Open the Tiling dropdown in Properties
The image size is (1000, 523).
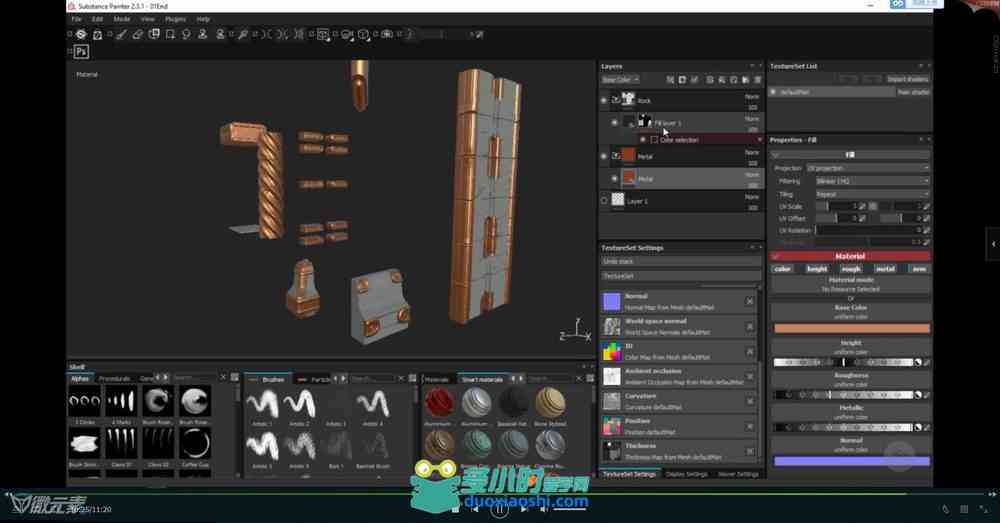tap(872, 194)
